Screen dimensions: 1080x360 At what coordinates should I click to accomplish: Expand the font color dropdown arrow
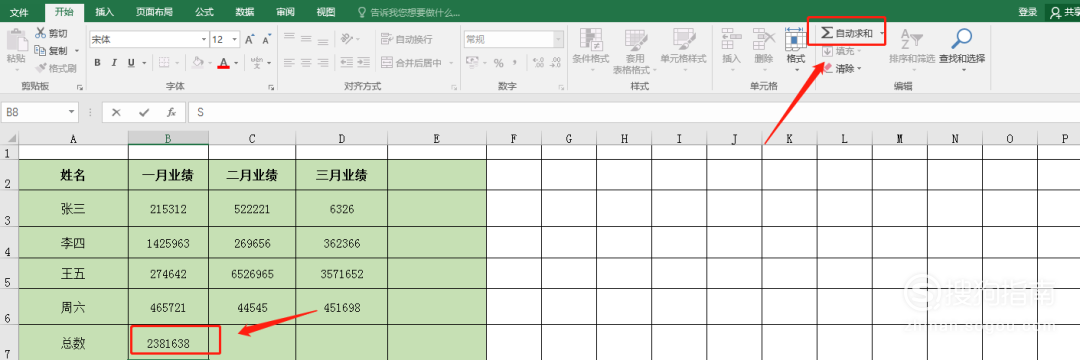click(x=236, y=63)
